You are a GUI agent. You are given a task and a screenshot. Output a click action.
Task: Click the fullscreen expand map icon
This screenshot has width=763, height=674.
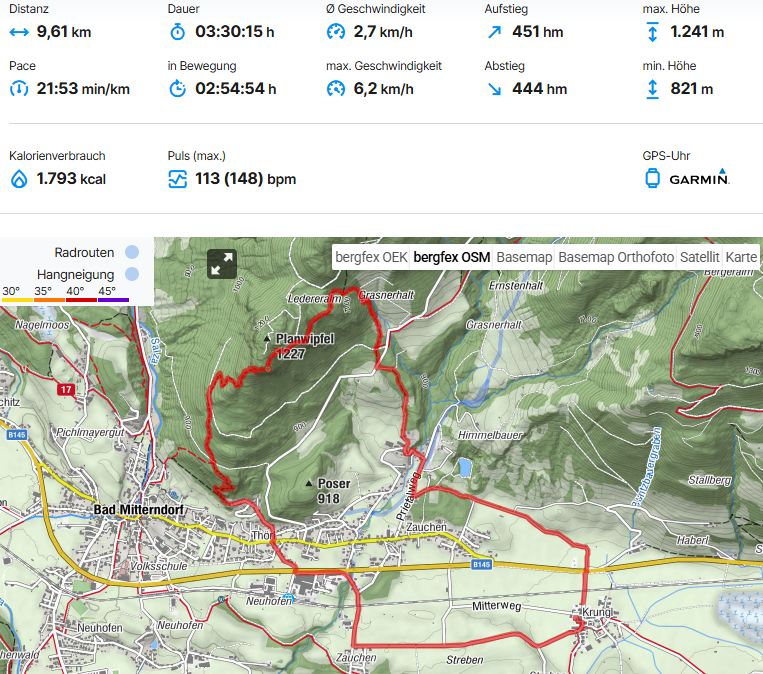(221, 264)
